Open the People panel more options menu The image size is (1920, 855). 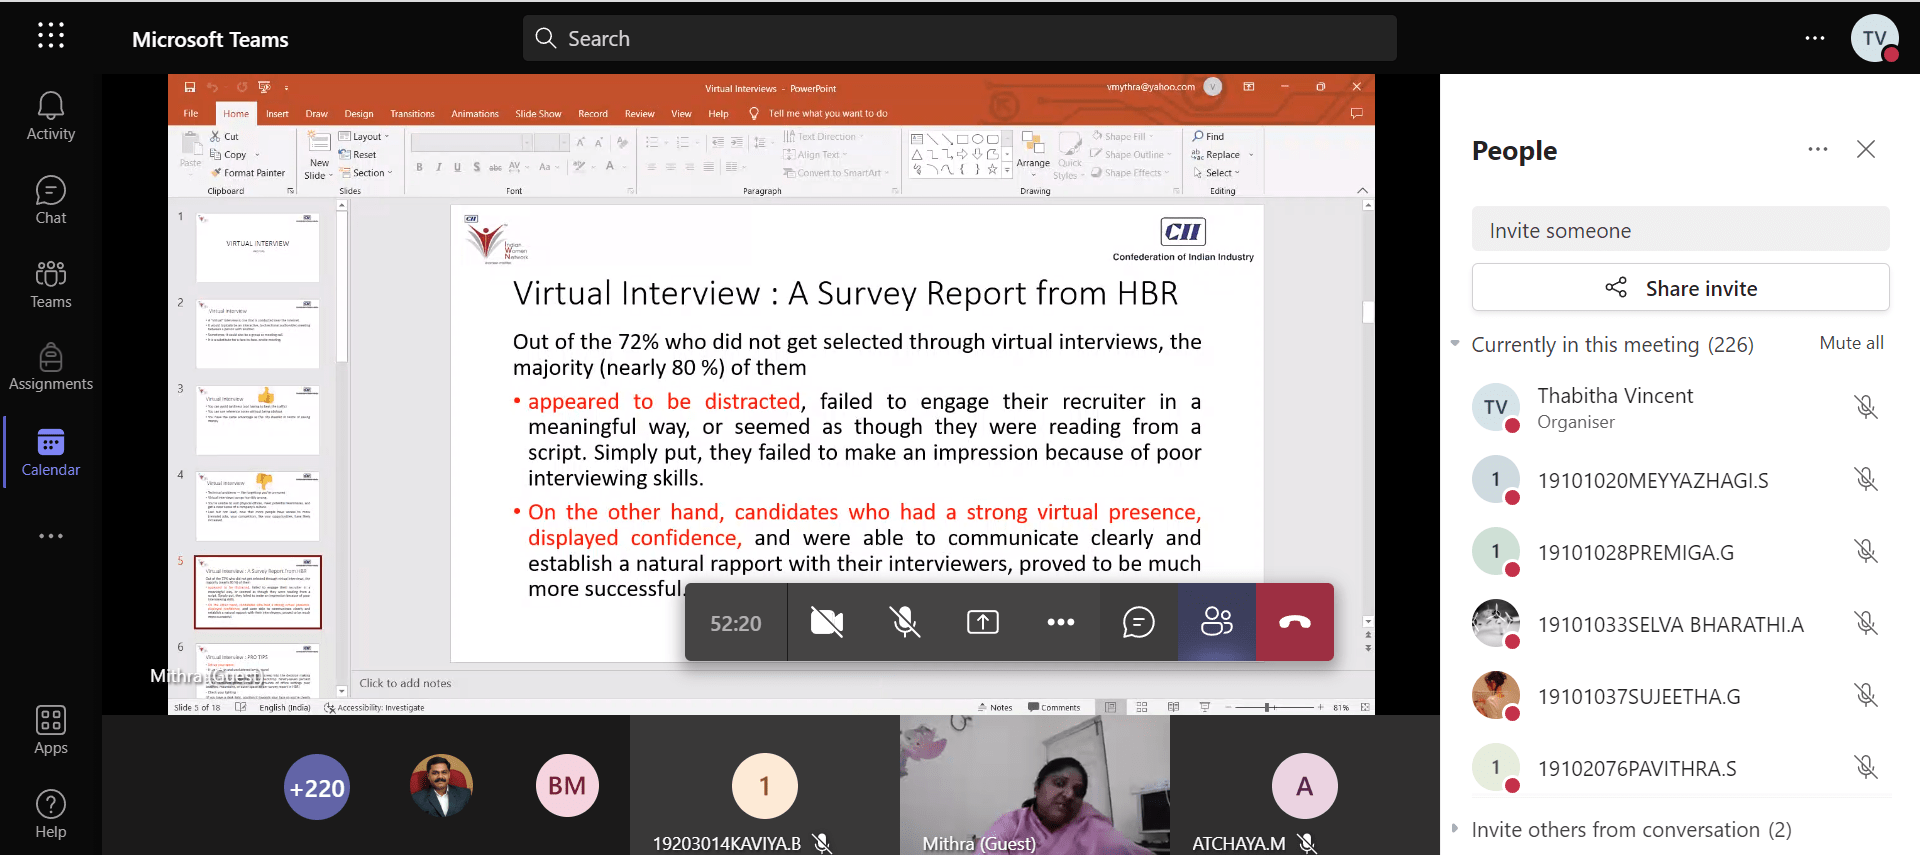click(1817, 149)
